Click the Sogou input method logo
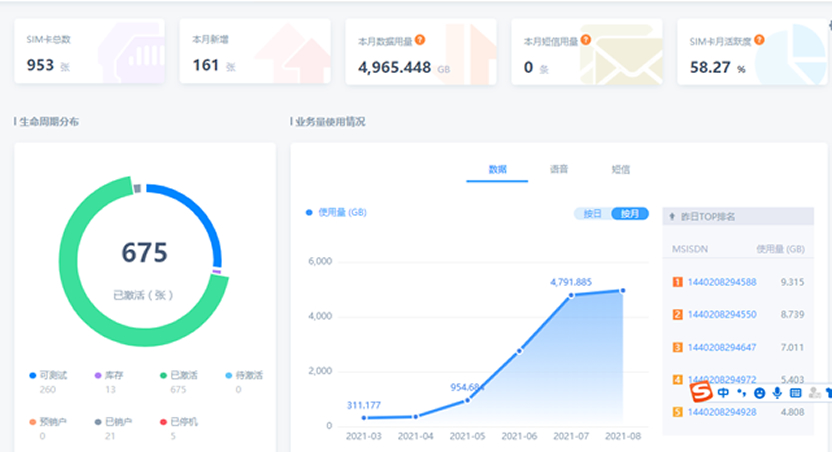The width and height of the screenshot is (832, 452). point(702,392)
